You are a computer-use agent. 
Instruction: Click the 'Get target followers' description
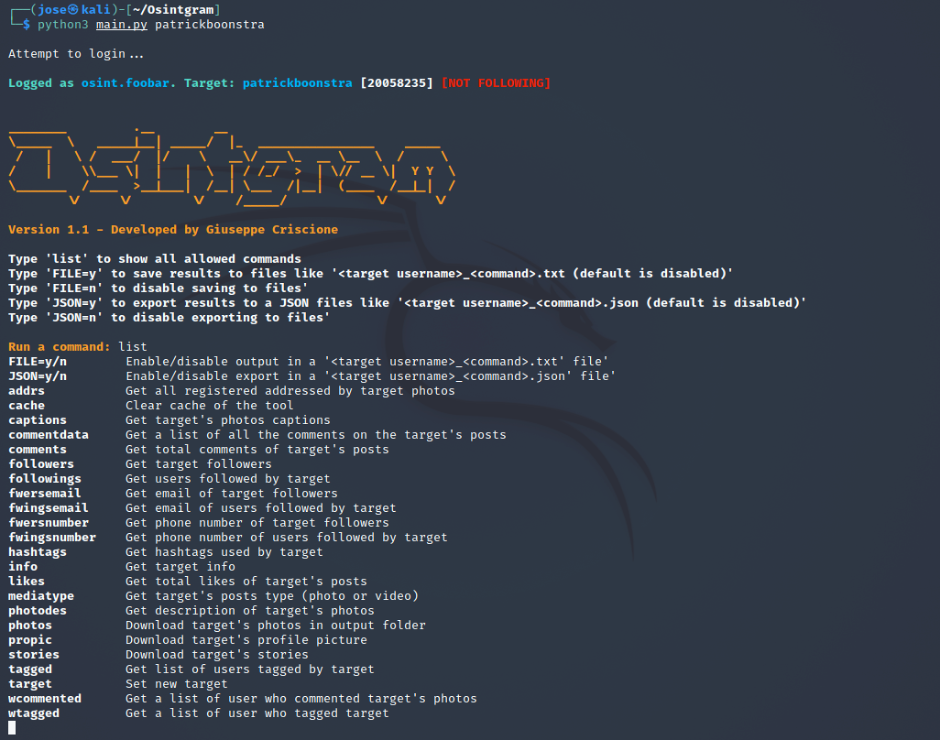199,464
